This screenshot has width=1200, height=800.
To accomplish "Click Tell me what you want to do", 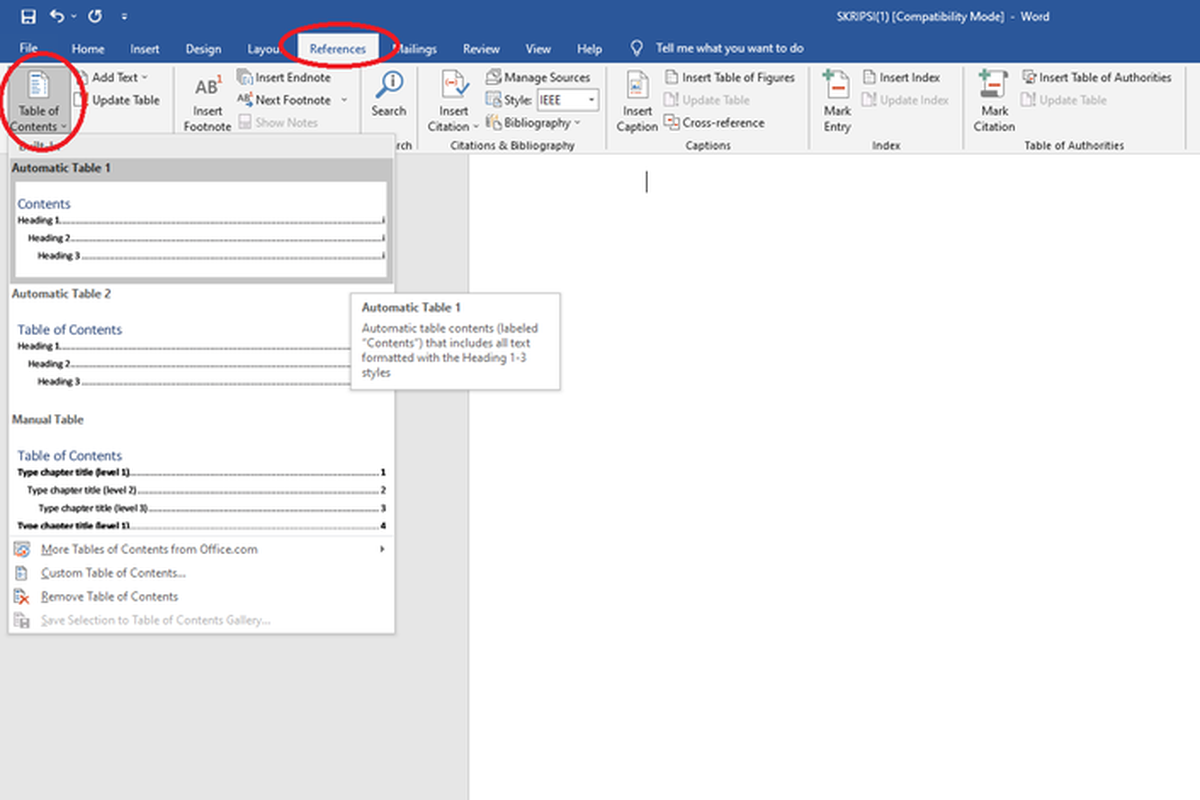I will coord(717,48).
